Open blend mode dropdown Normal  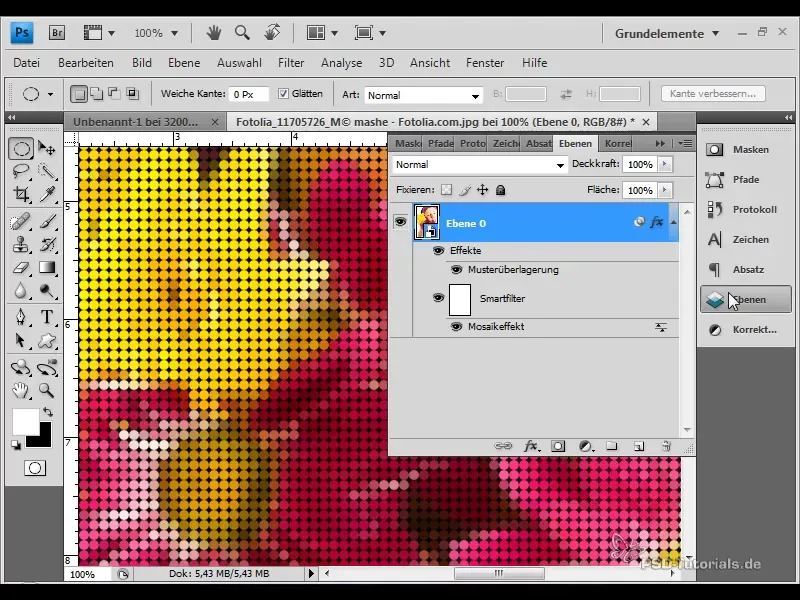480,164
